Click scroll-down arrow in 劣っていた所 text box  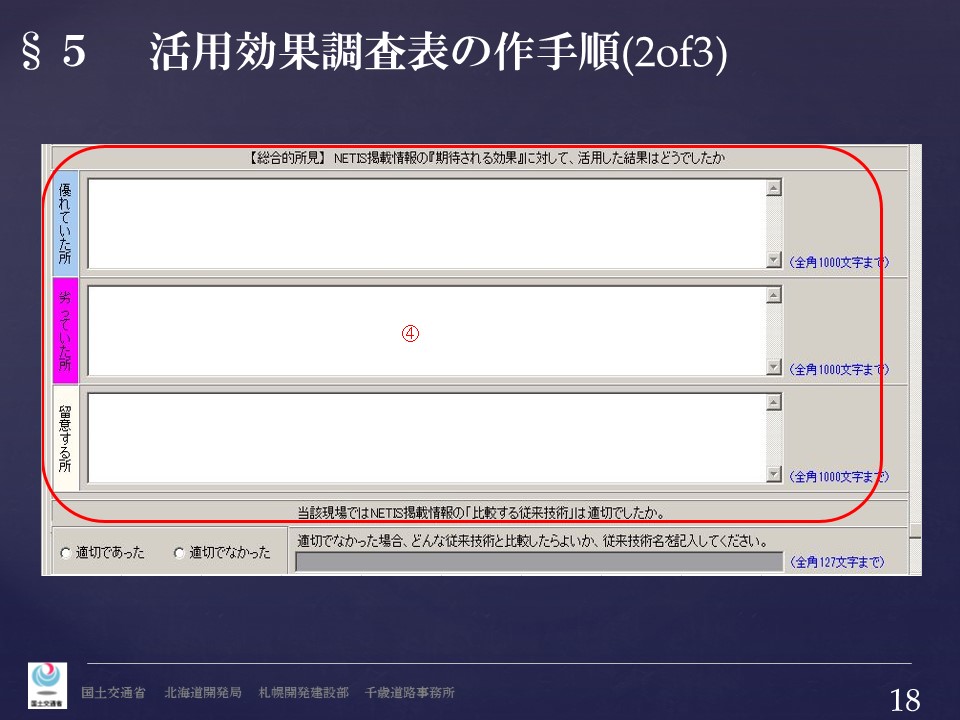773,367
